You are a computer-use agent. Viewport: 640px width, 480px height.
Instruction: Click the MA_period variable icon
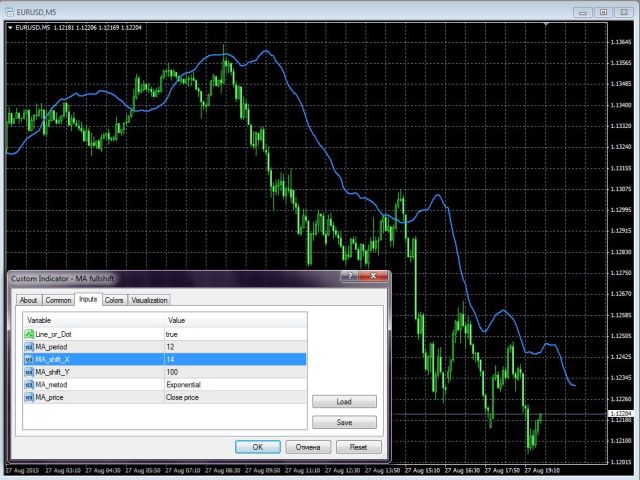pyautogui.click(x=29, y=345)
